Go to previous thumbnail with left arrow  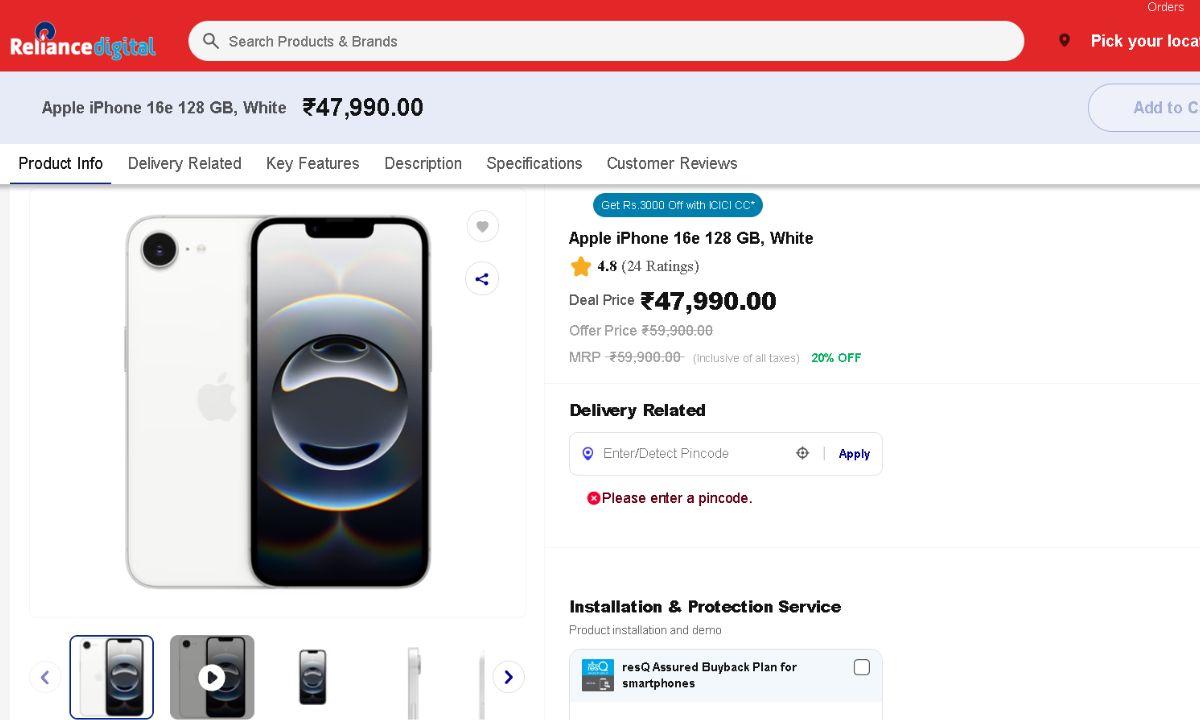point(45,677)
